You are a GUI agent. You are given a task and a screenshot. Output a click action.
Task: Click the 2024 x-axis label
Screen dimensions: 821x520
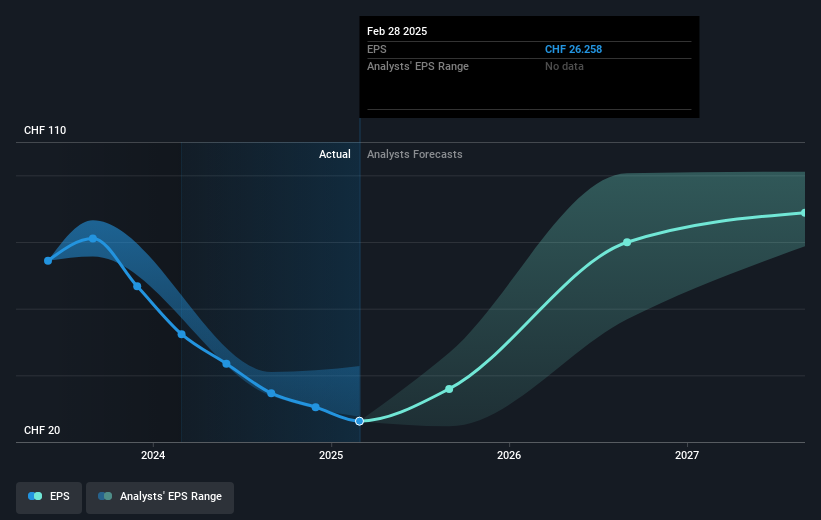[x=153, y=455]
